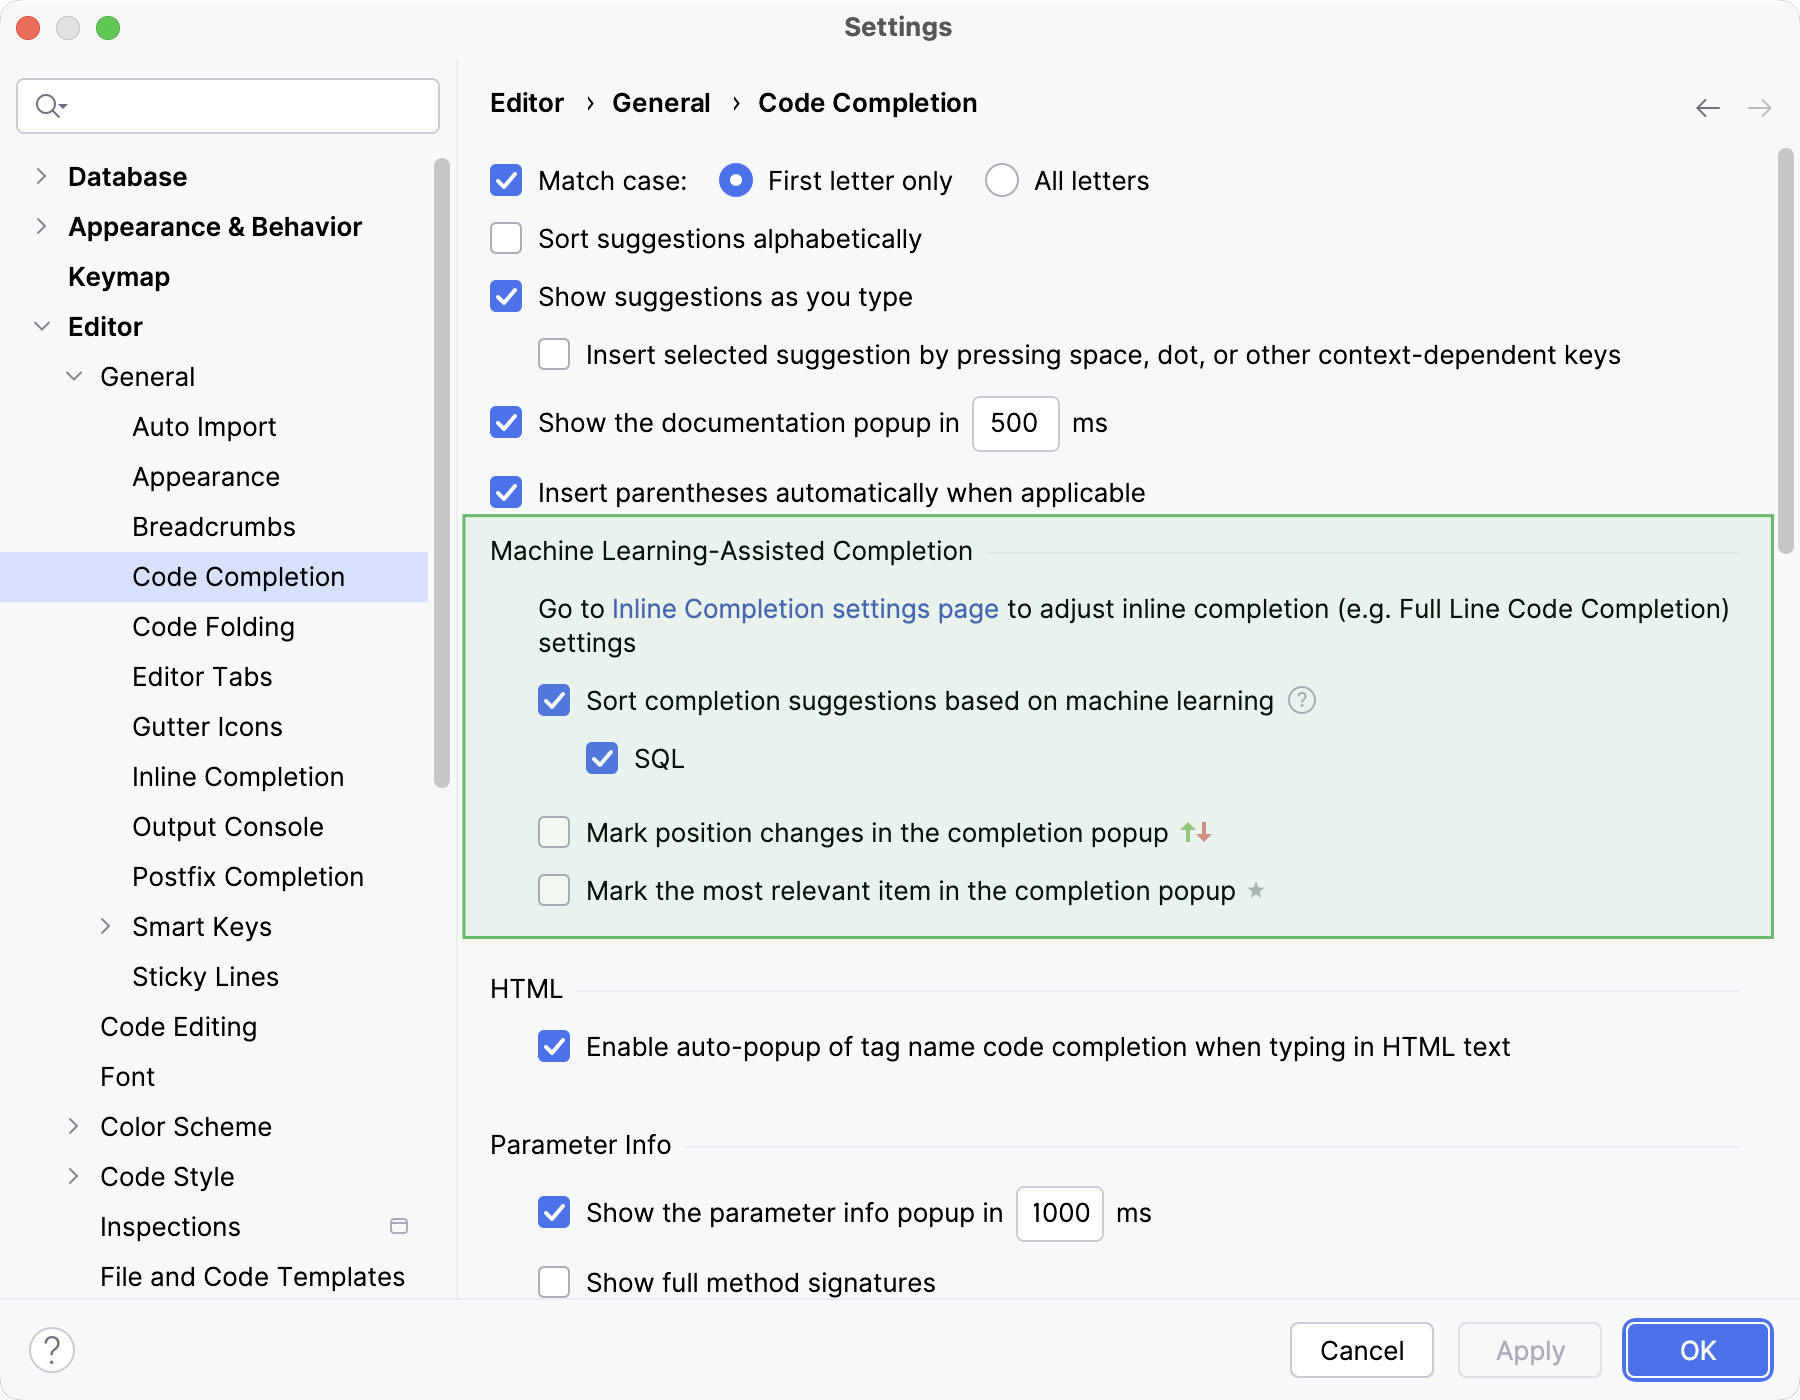Click the forward navigation arrow icon
Viewport: 1800px width, 1400px height.
tap(1759, 108)
